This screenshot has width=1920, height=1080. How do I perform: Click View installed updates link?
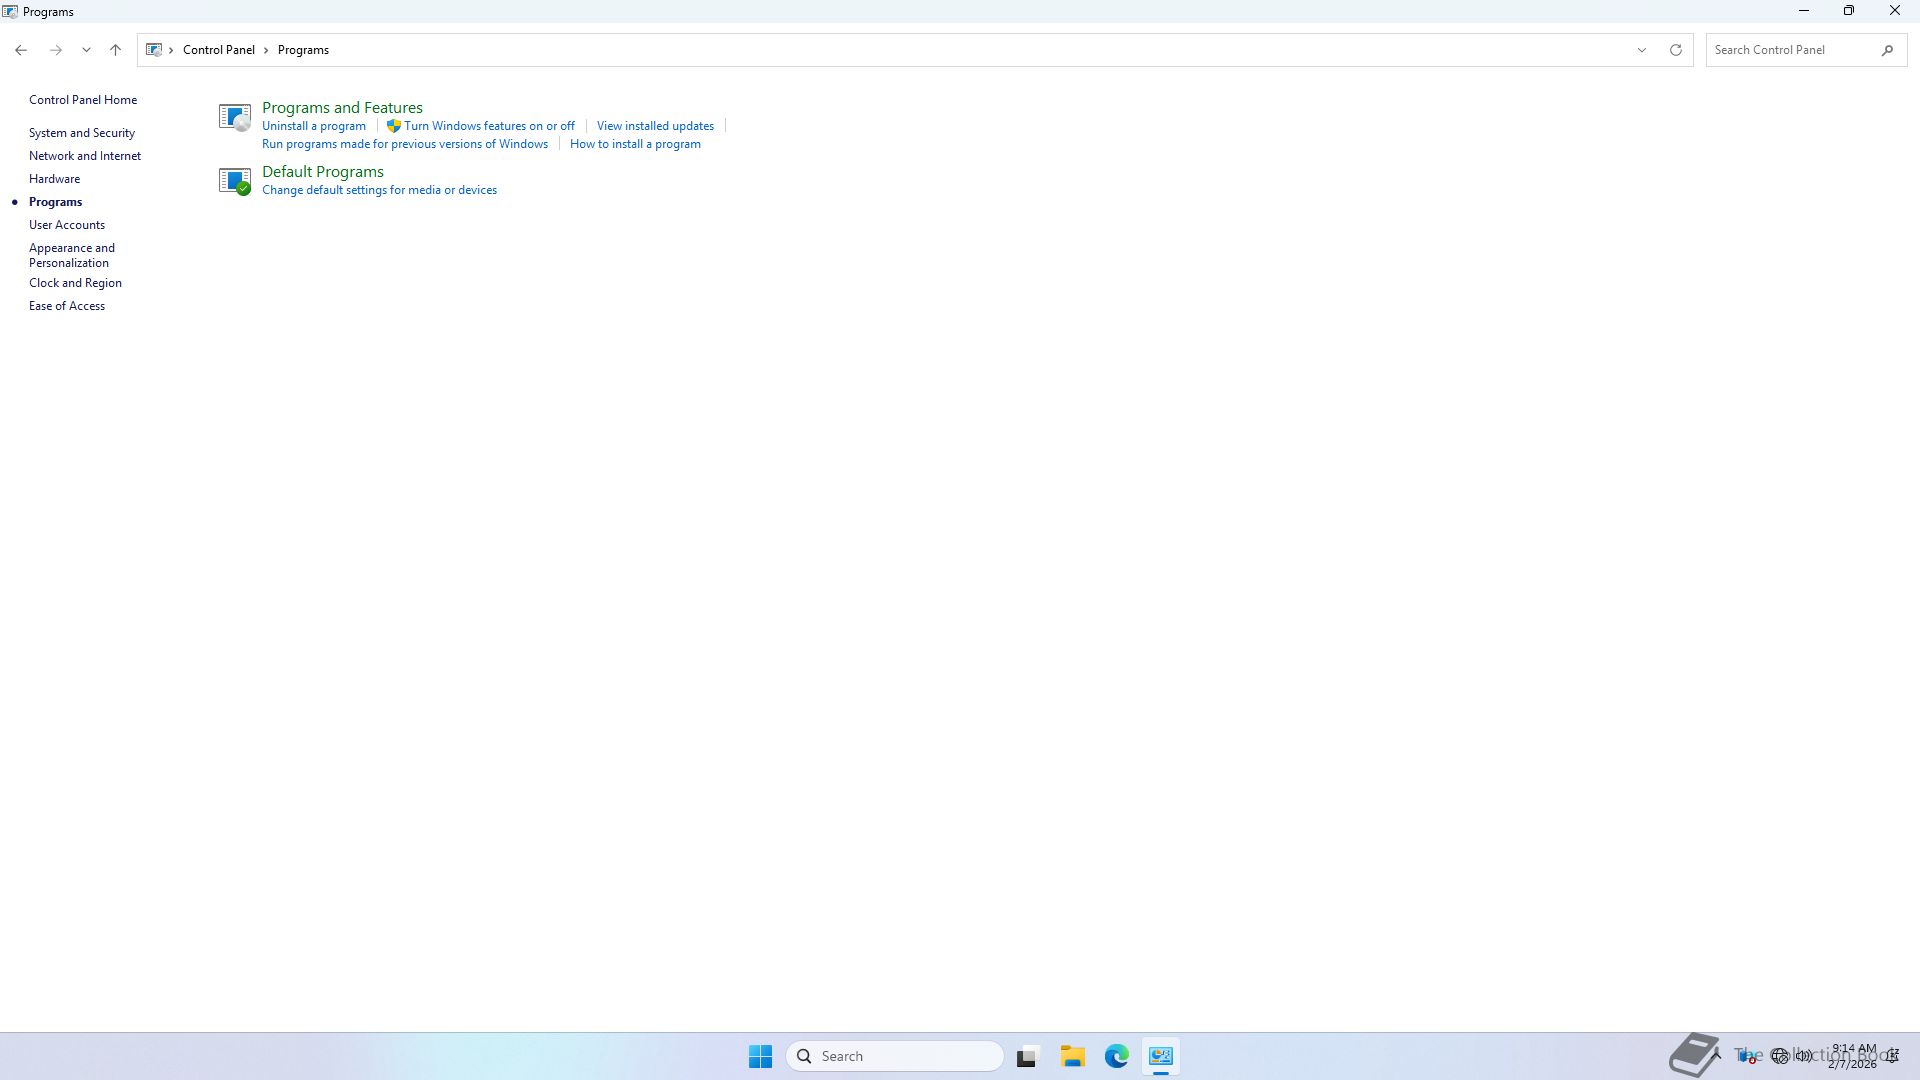(x=655, y=126)
